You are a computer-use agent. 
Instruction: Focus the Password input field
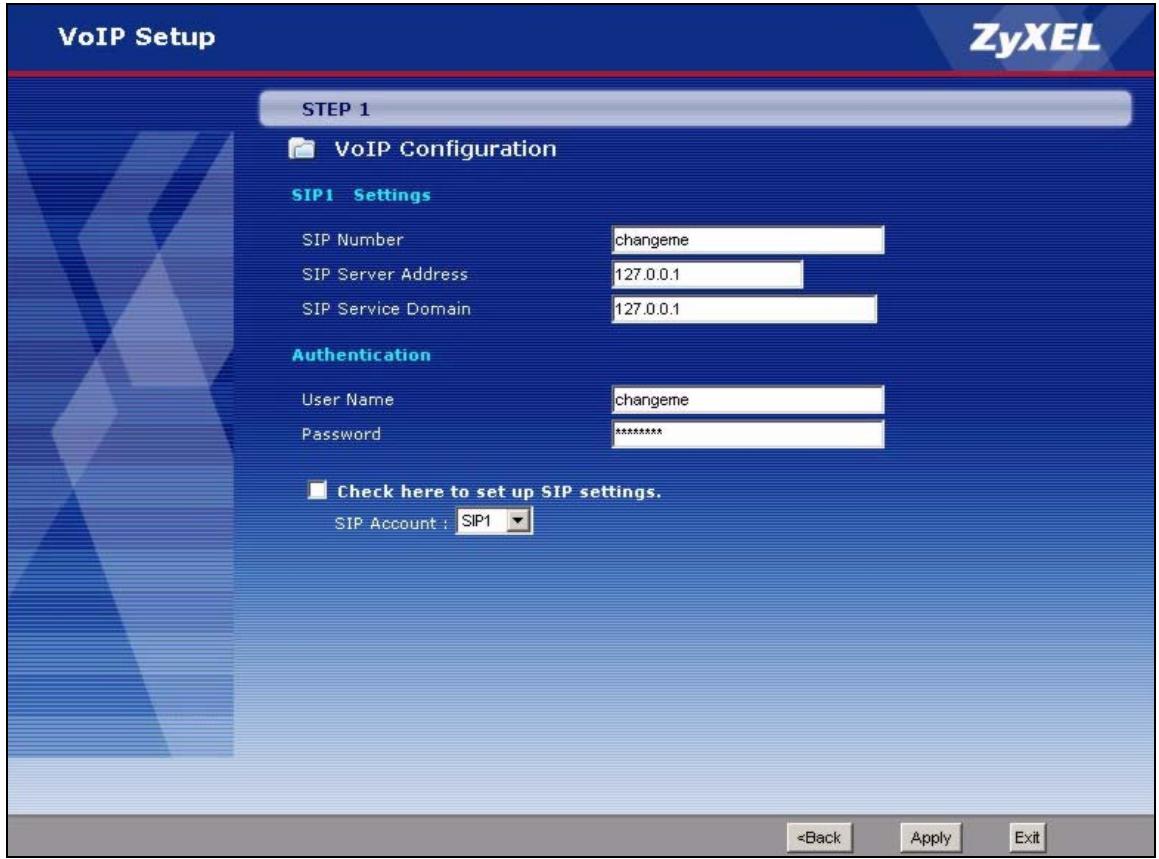point(748,434)
